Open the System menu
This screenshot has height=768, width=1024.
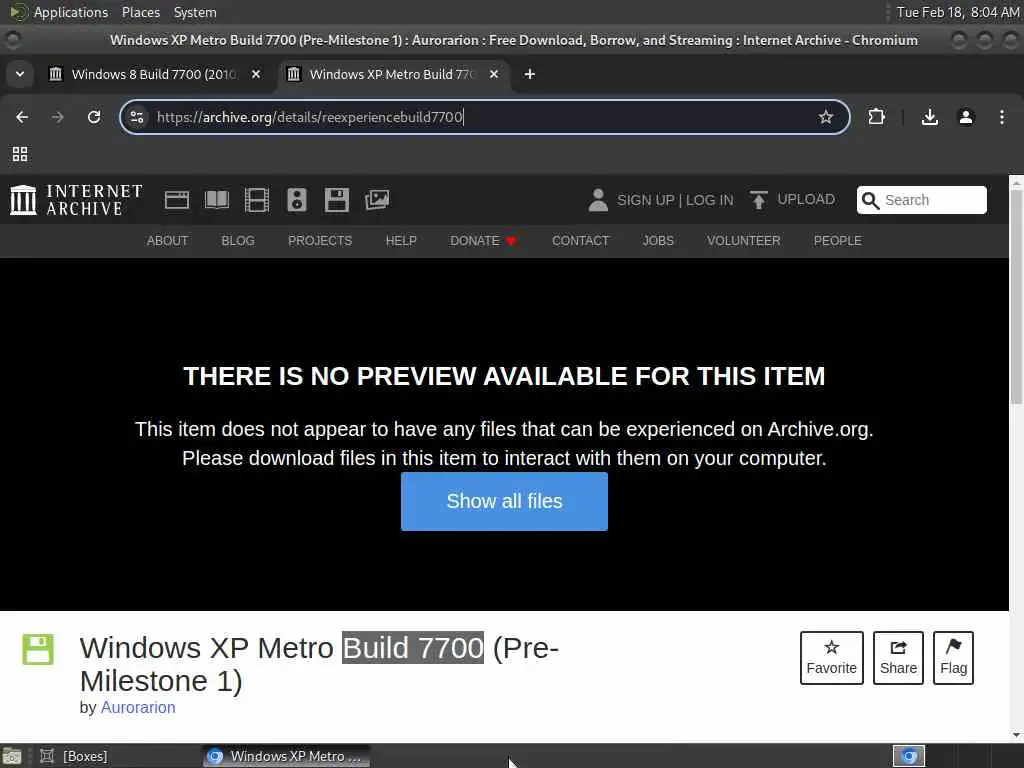click(195, 12)
